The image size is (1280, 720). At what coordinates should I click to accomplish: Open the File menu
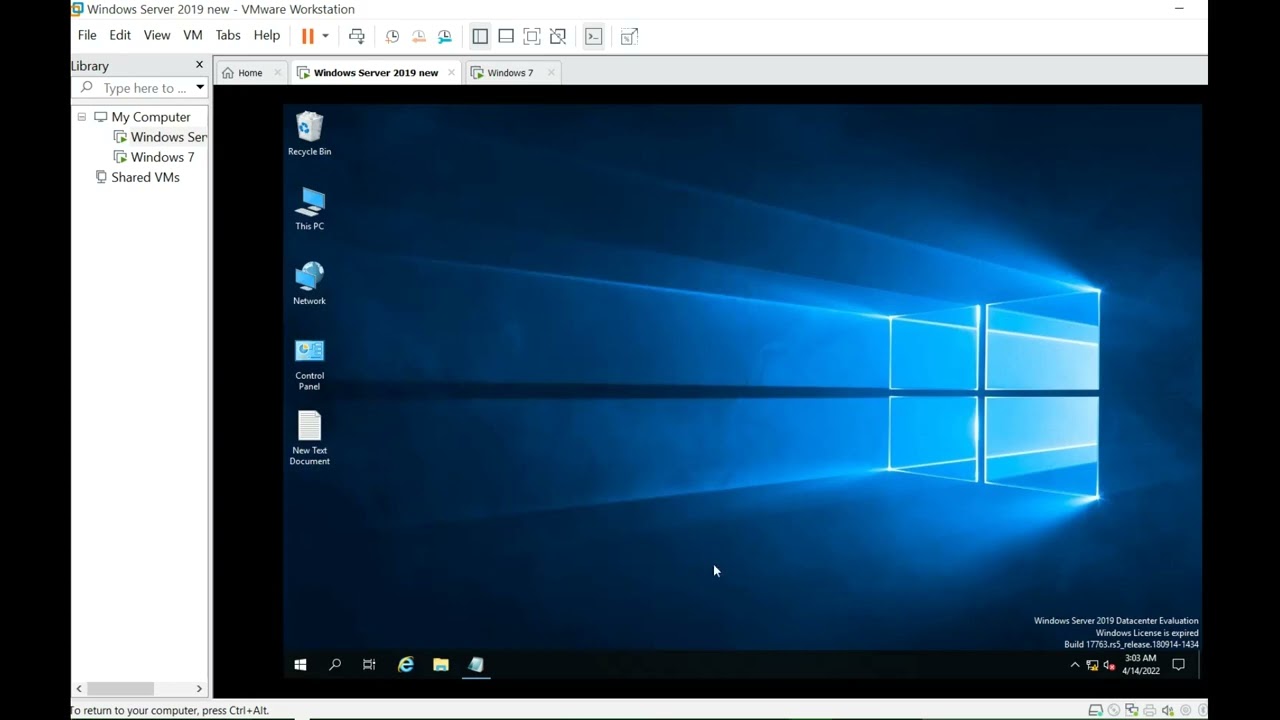[87, 35]
